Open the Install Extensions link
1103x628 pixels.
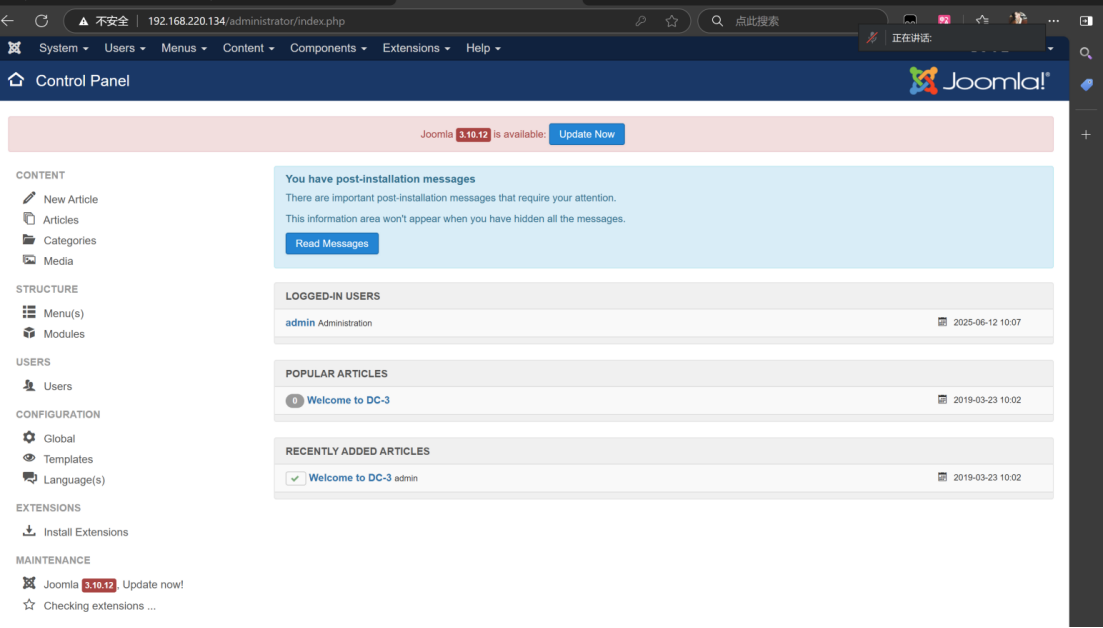pyautogui.click(x=86, y=532)
